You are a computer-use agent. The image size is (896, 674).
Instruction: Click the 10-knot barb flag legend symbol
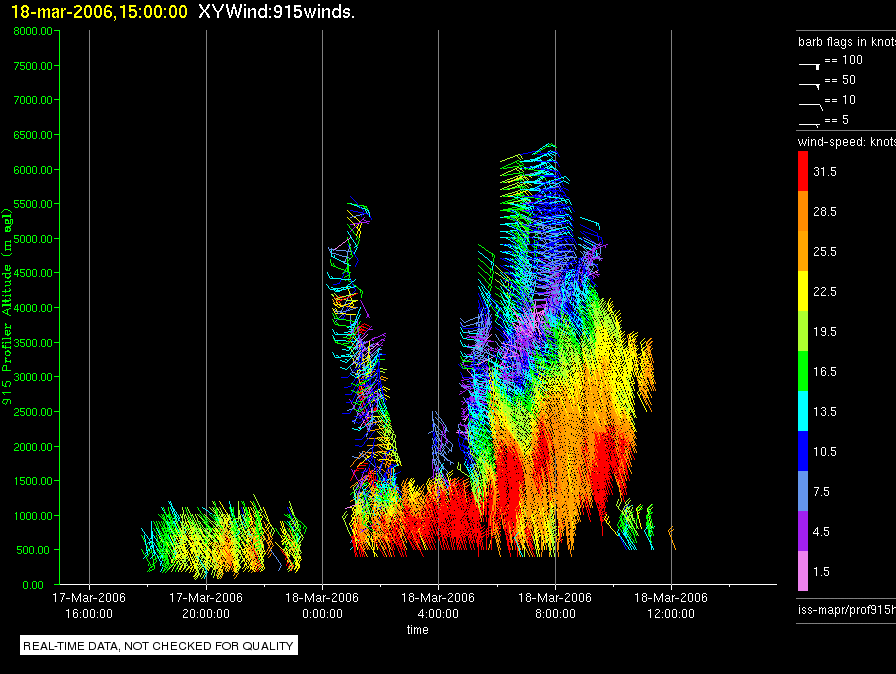tap(810, 106)
